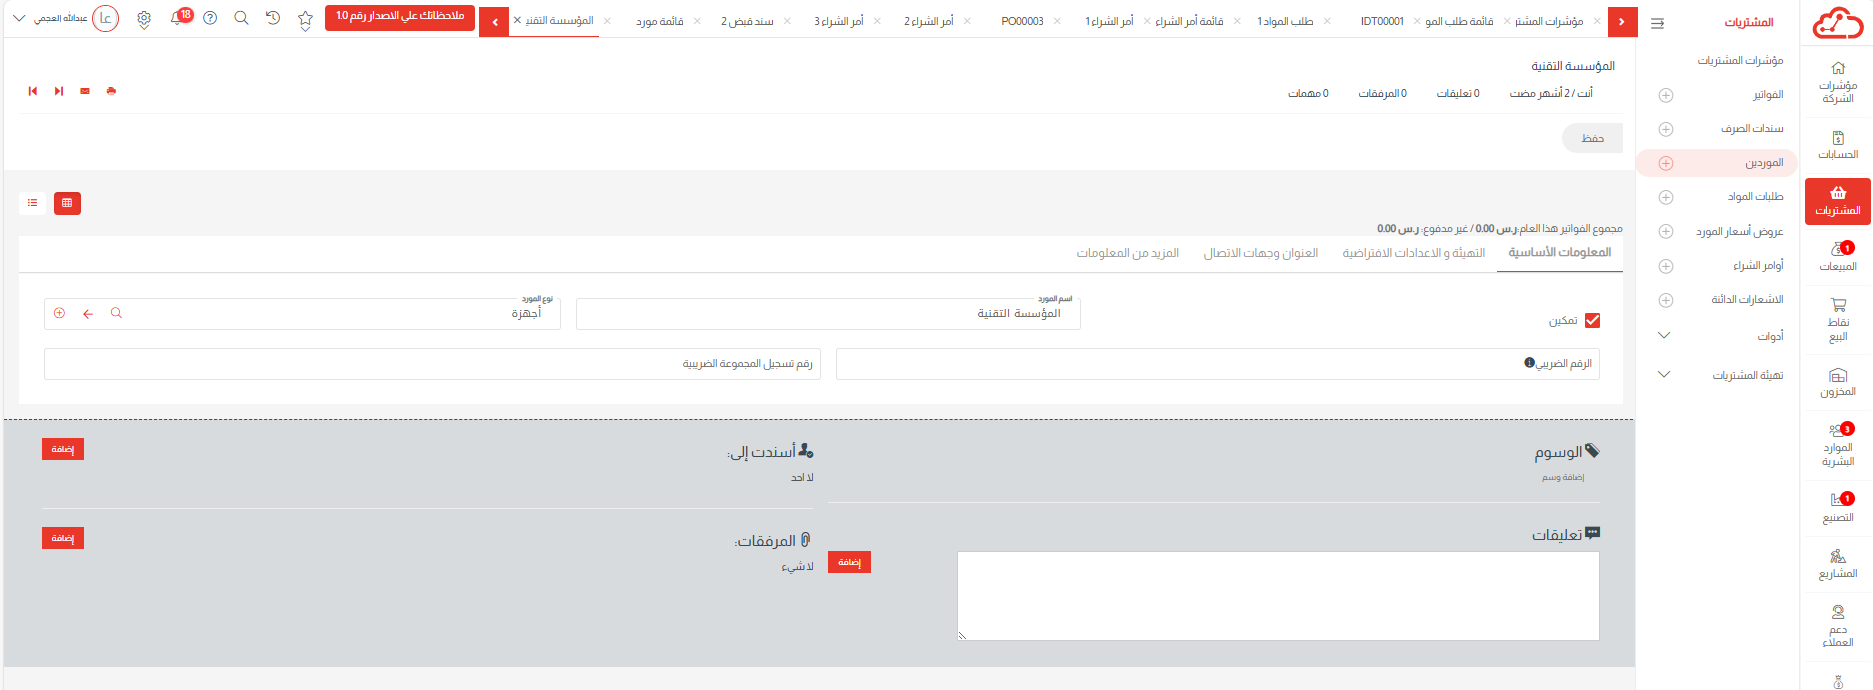This screenshot has width=1873, height=690.
Task: Open المخزون (inventory) module in the sidebar
Action: click(x=1837, y=383)
